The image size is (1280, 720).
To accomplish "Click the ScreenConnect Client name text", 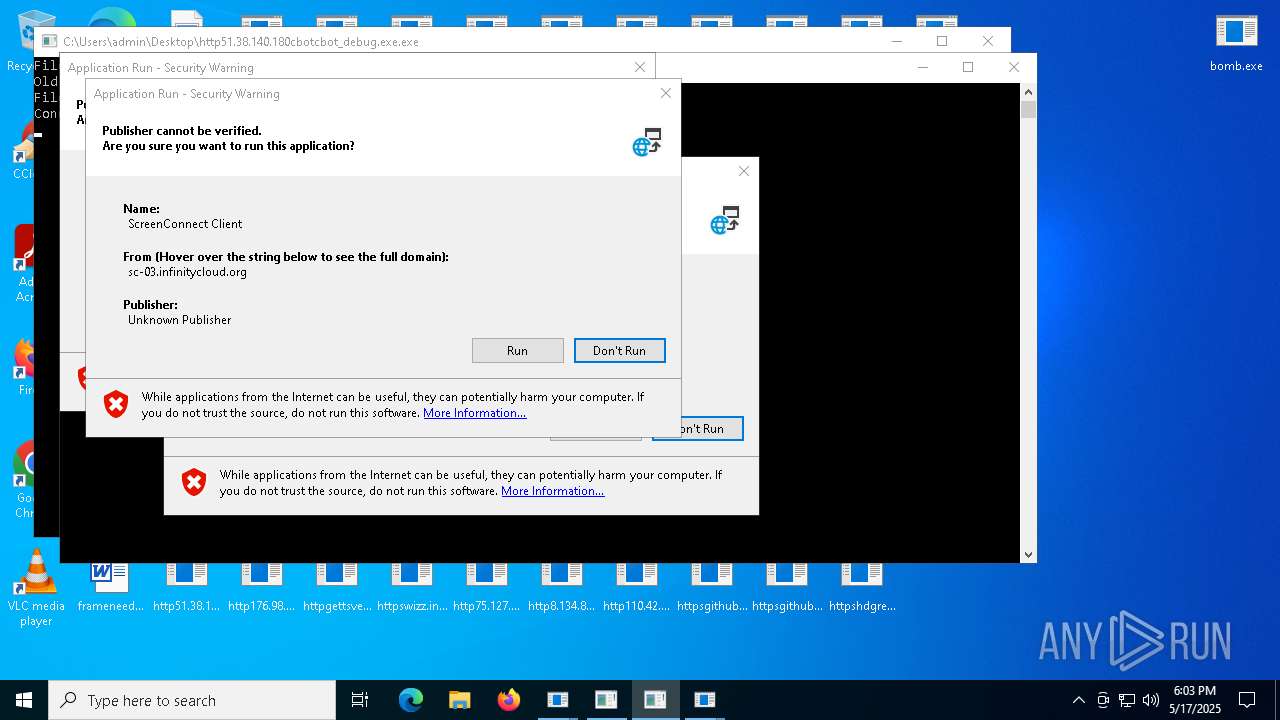I will pyautogui.click(x=185, y=224).
